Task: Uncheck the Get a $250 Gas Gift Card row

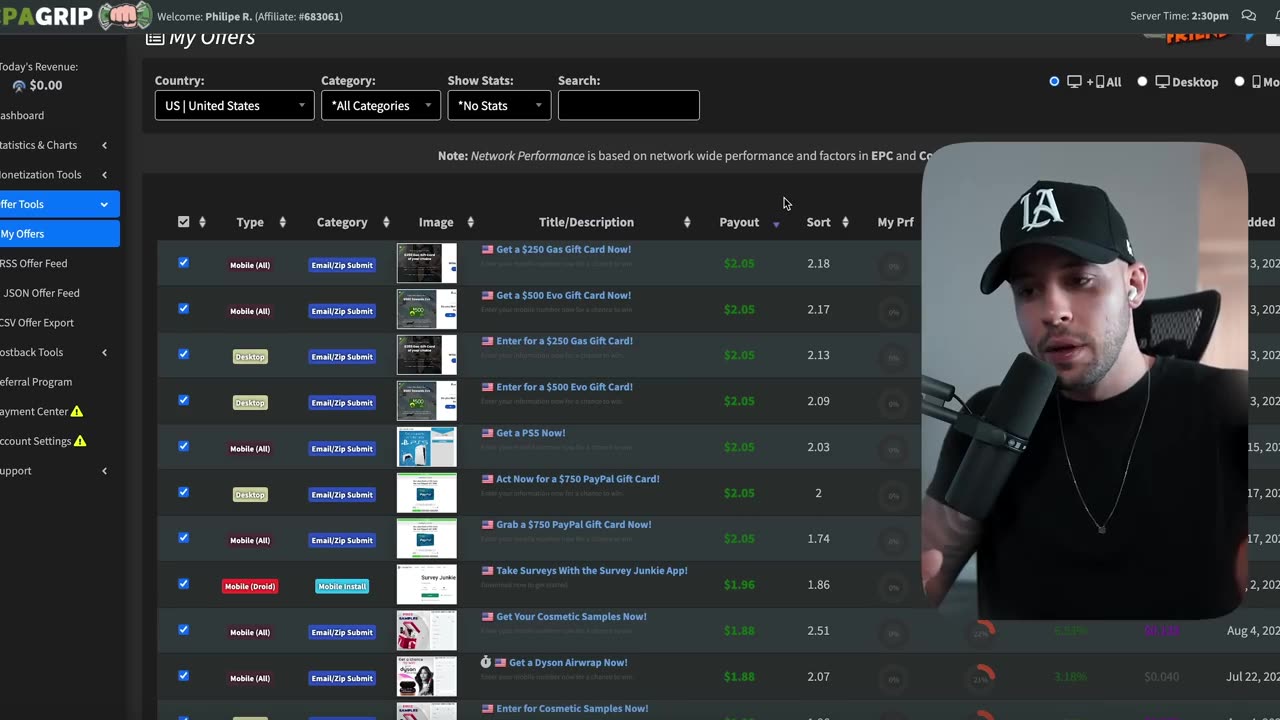Action: (x=183, y=263)
